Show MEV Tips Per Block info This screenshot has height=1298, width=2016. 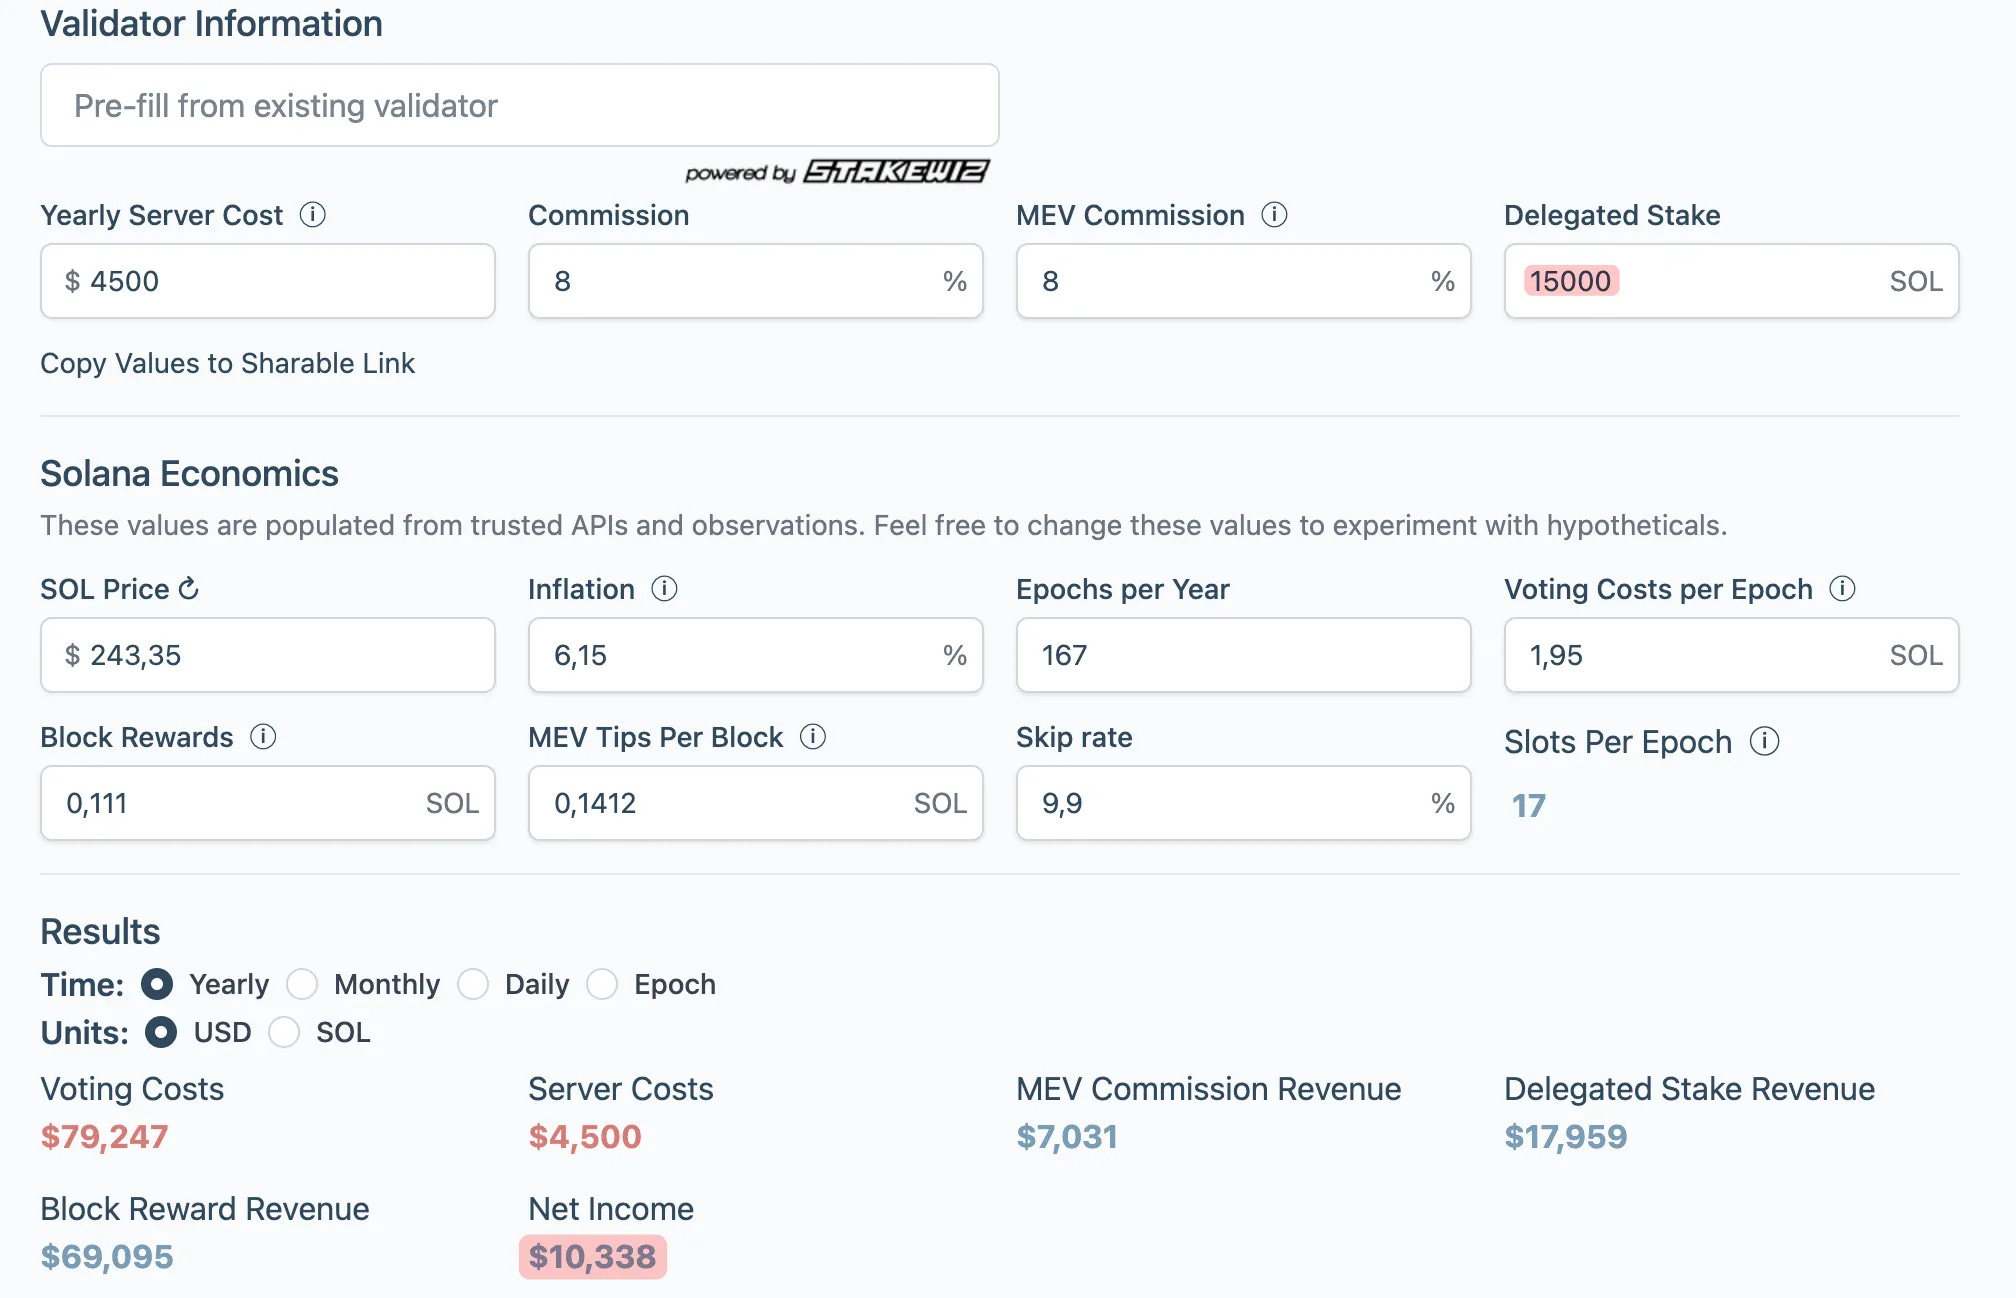(x=813, y=737)
